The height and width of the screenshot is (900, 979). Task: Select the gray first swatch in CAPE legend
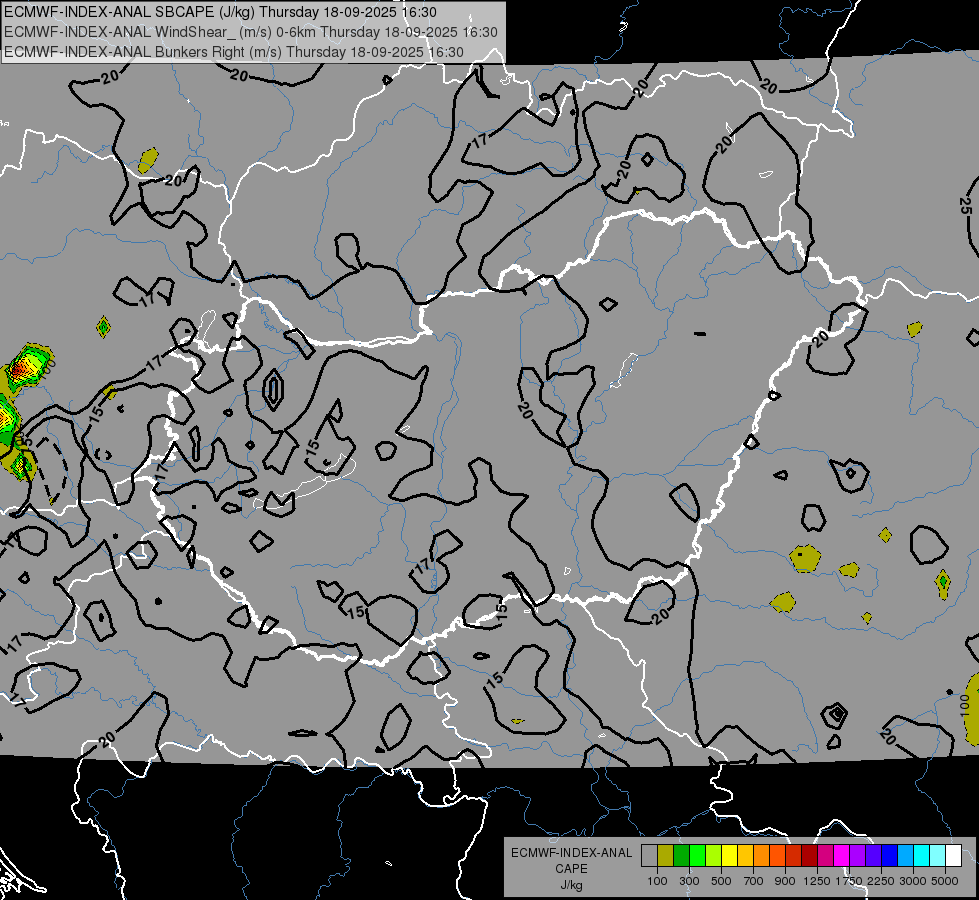click(649, 856)
